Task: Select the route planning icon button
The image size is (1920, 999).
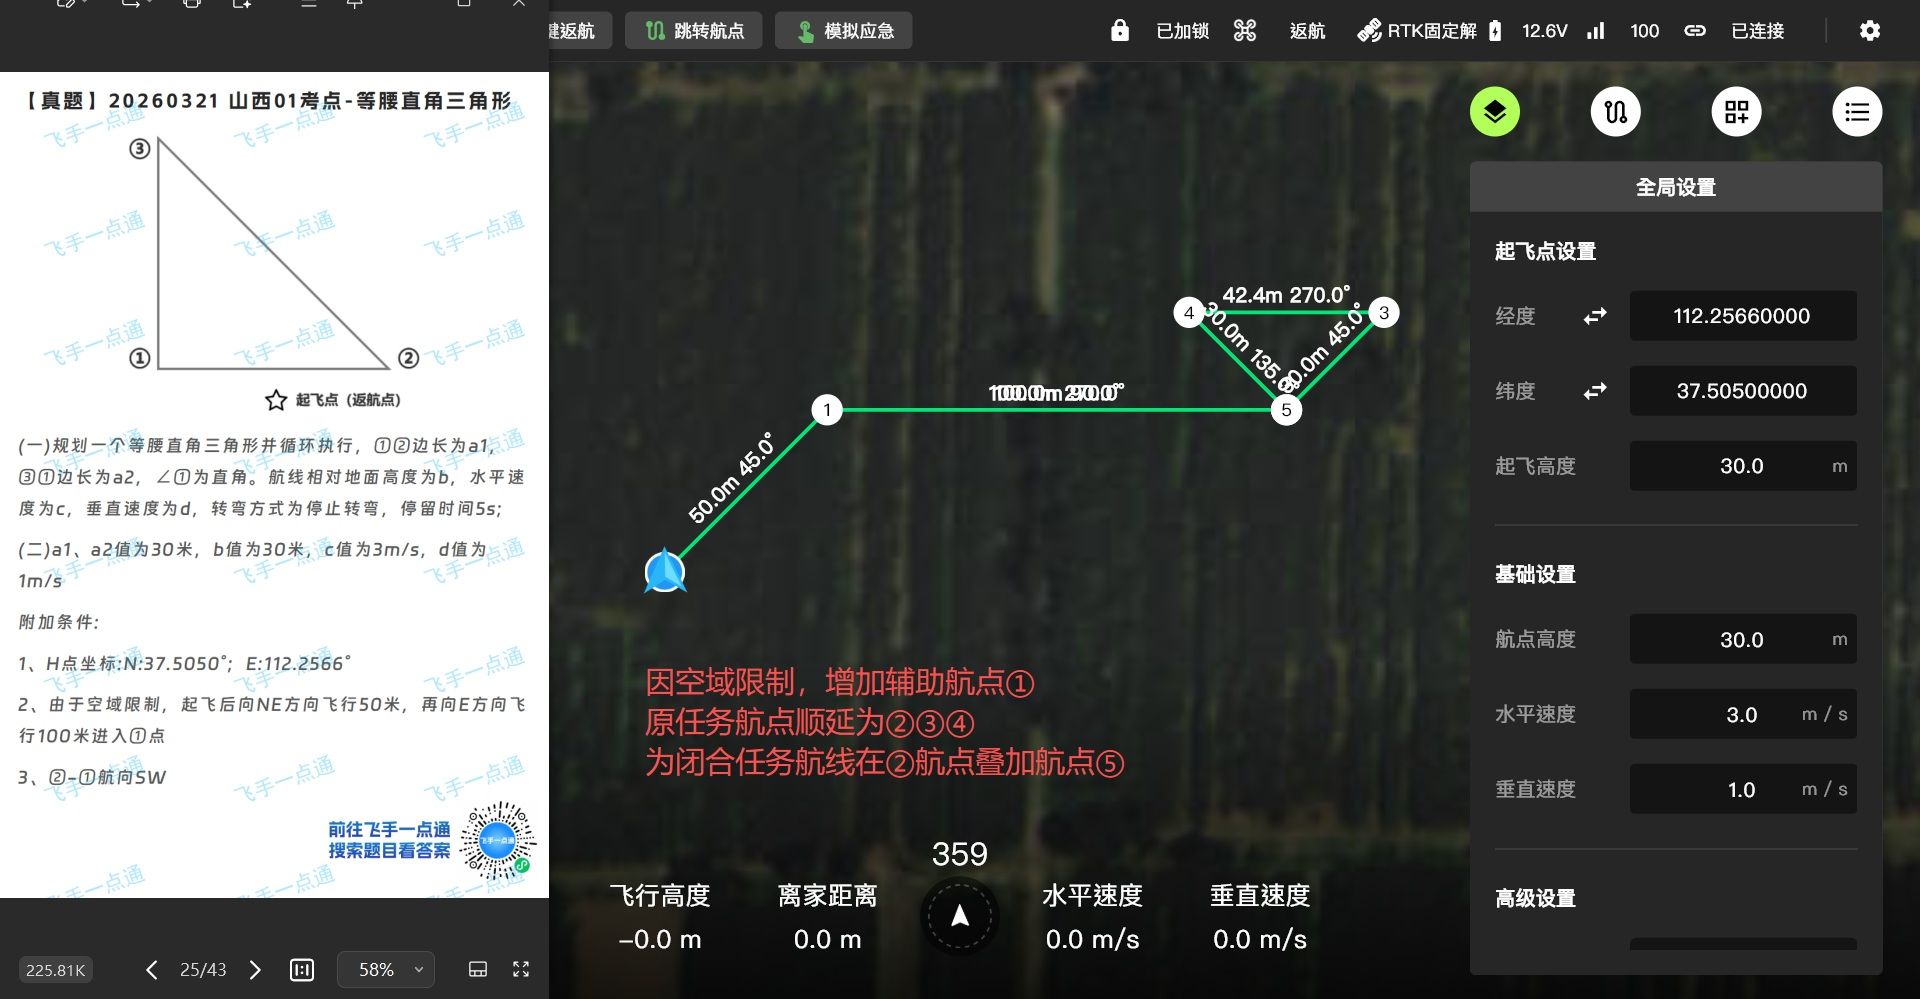Action: (x=1615, y=112)
